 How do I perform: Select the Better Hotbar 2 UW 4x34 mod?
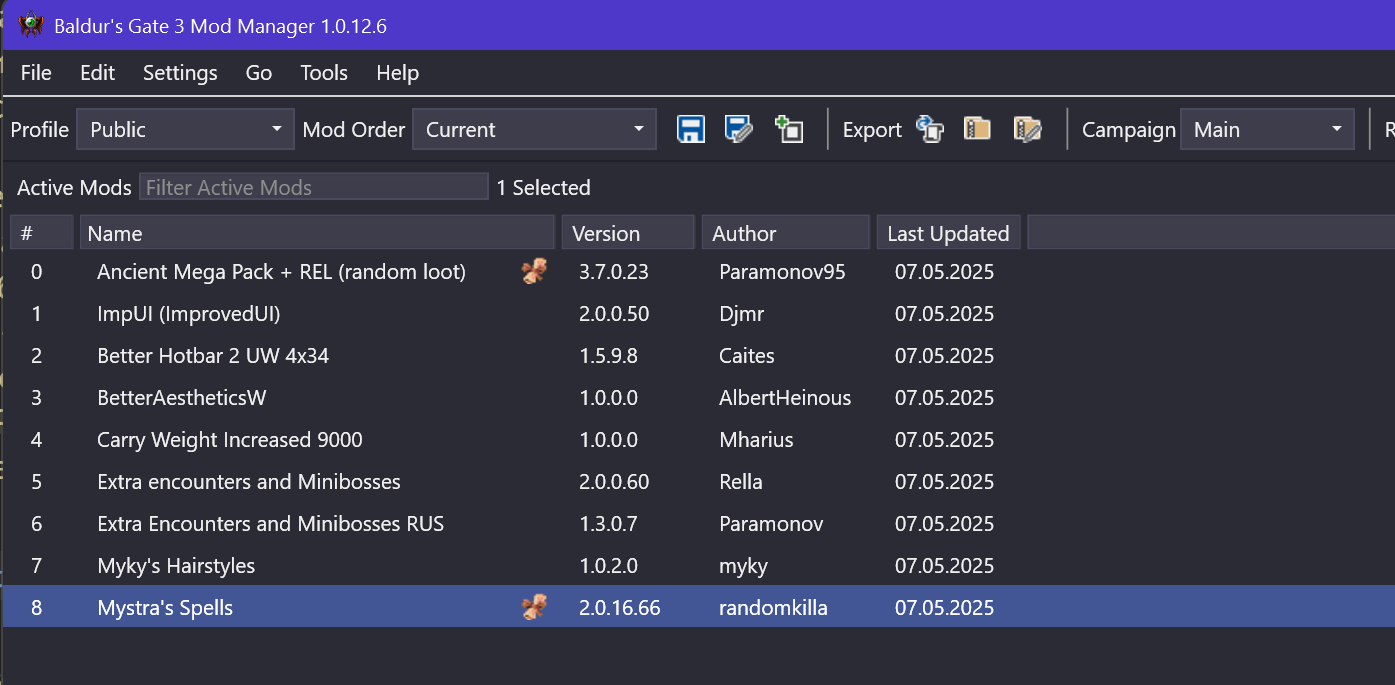point(698,355)
